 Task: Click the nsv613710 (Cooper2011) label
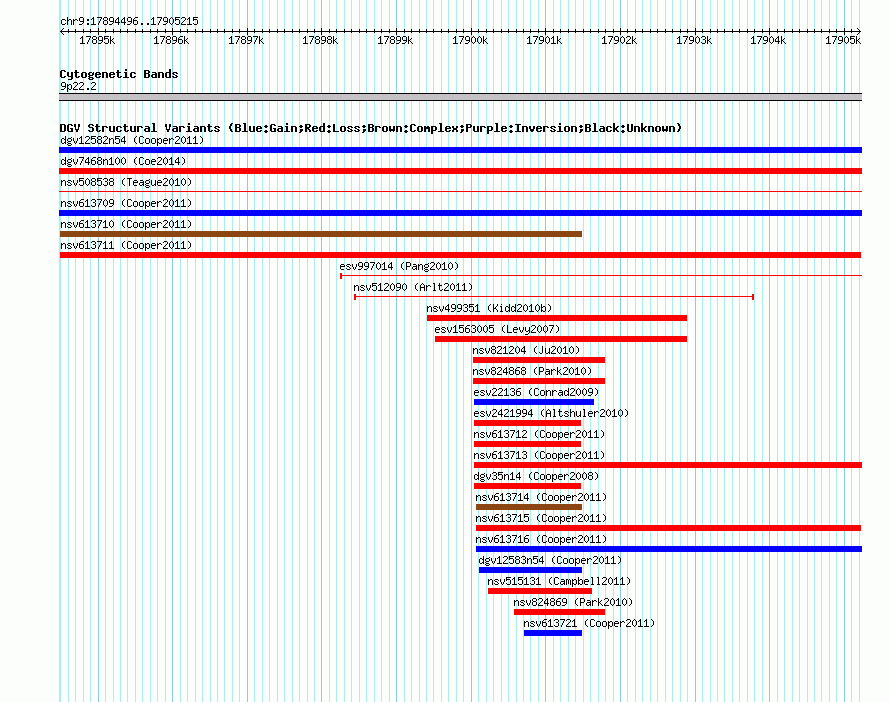click(x=126, y=224)
